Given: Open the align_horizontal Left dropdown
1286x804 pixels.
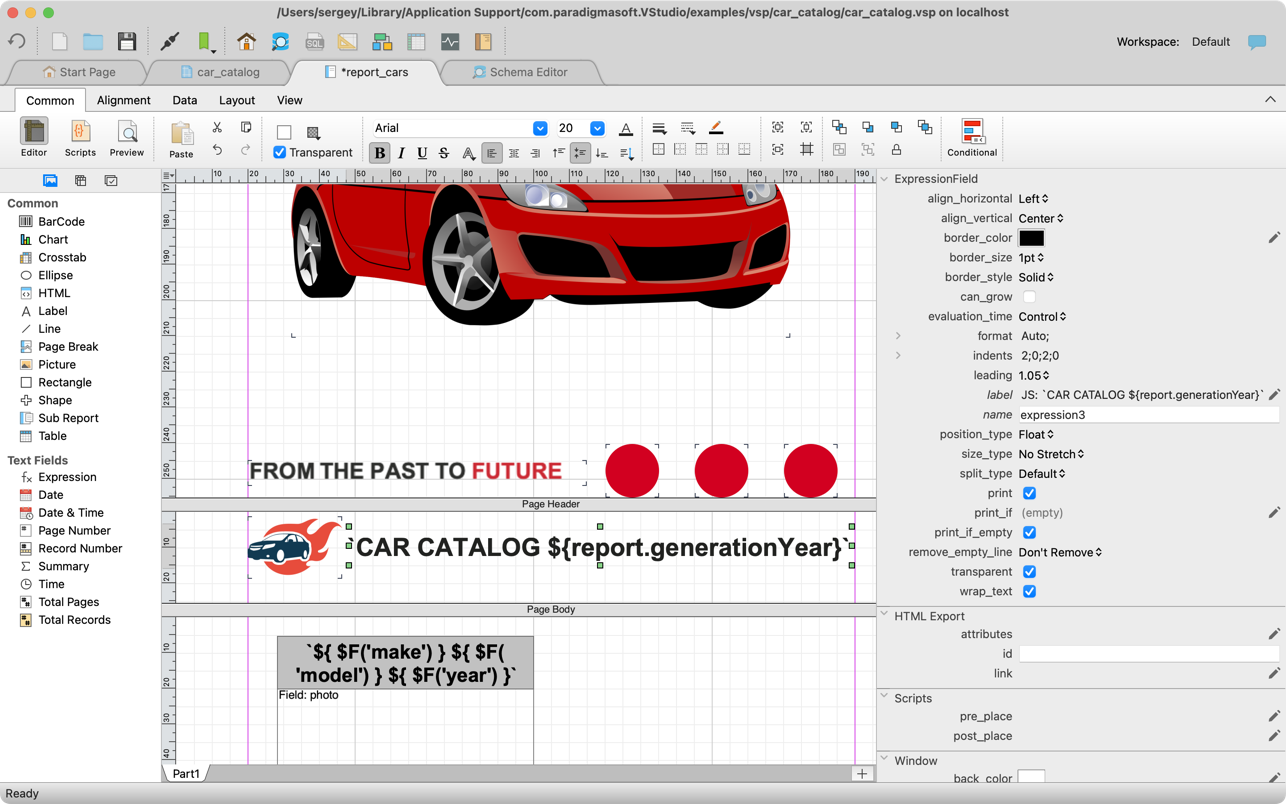Looking at the screenshot, I should tap(1034, 199).
